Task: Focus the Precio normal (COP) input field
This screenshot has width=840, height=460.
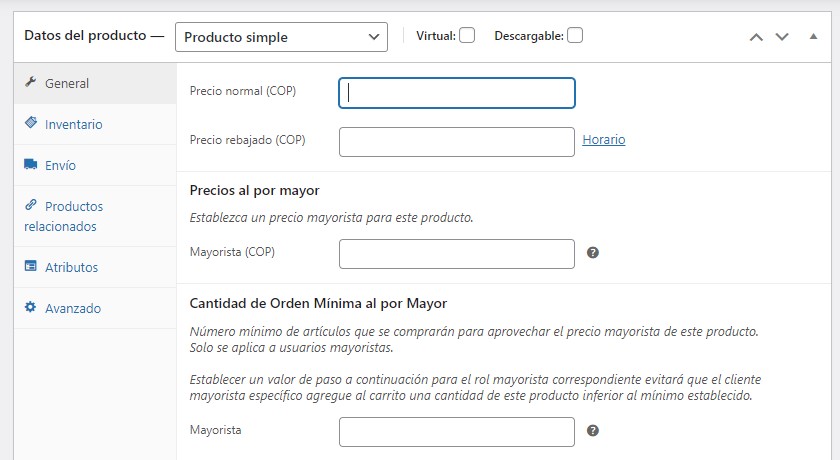Action: point(457,93)
